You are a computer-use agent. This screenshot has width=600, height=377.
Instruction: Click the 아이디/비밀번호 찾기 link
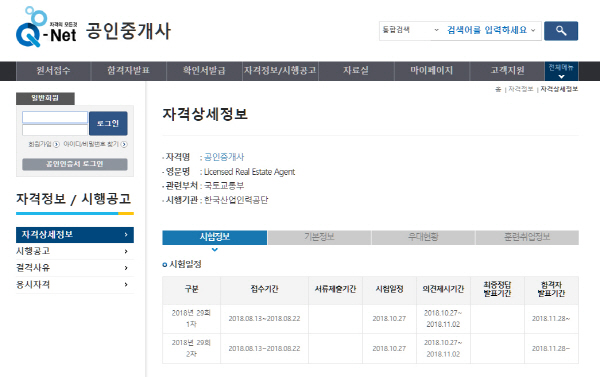(x=91, y=144)
